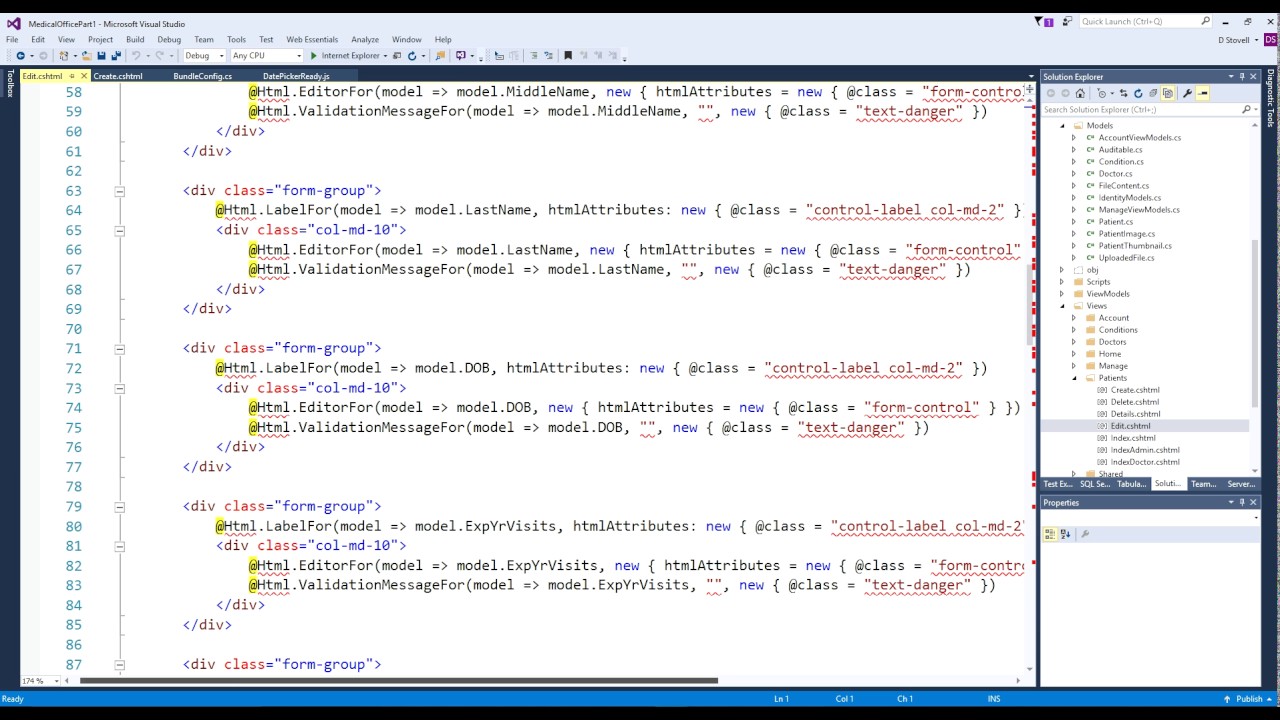Click the New Project toolbar icon
1280x720 pixels.
pos(63,56)
